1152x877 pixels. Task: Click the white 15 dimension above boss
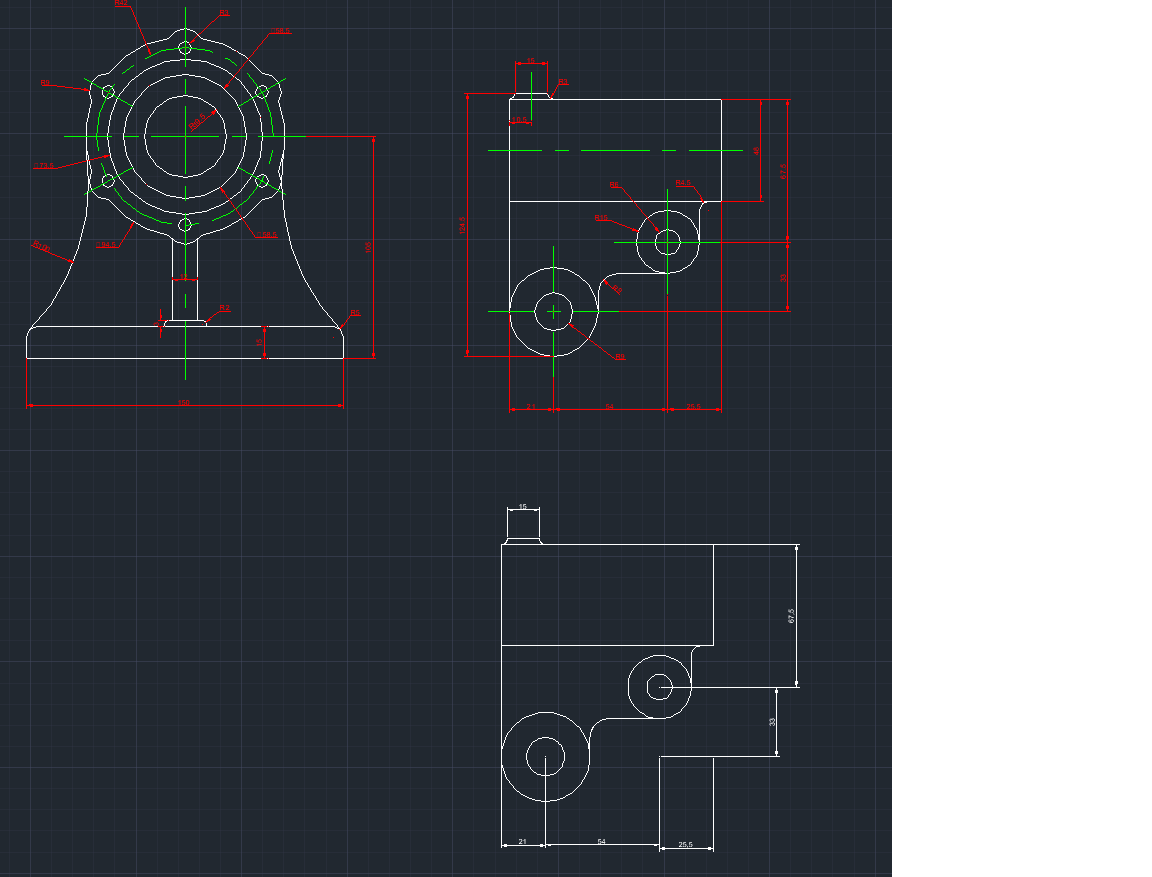[x=523, y=507]
